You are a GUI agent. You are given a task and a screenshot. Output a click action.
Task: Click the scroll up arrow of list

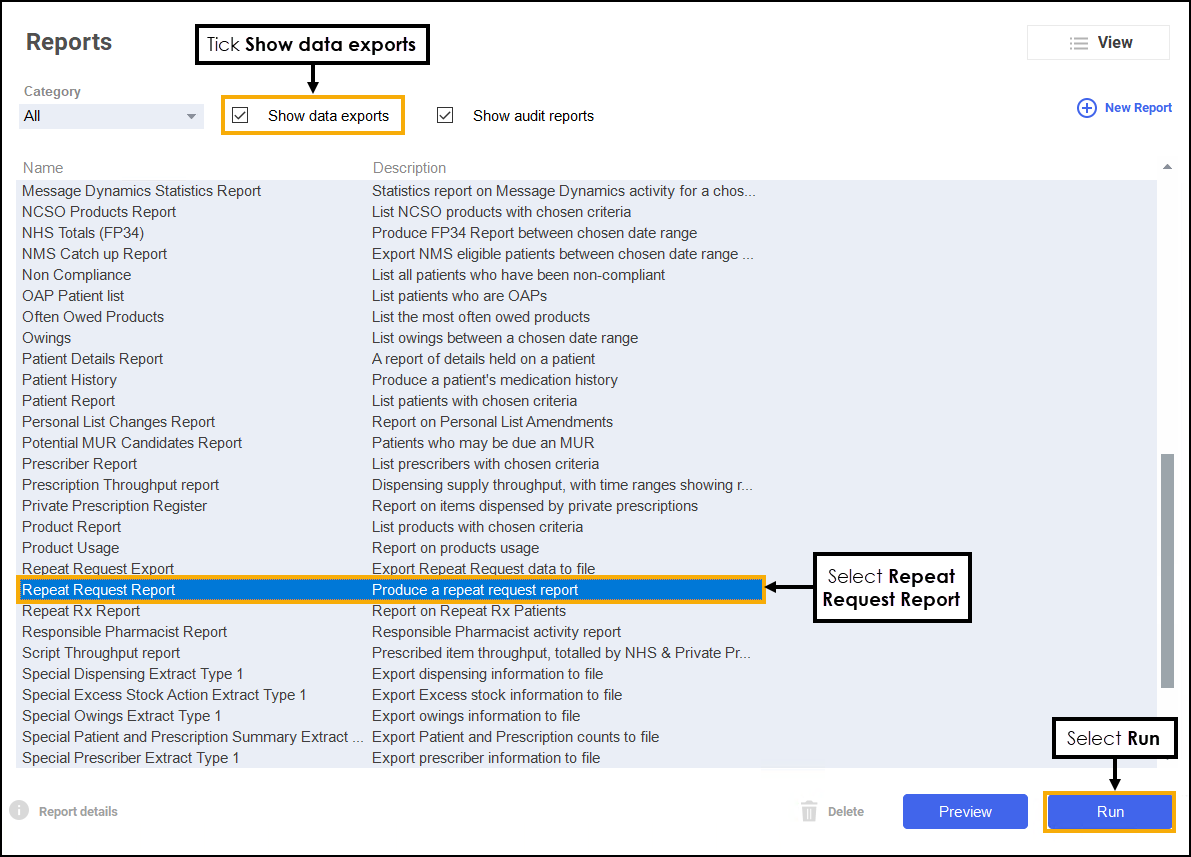click(1166, 167)
